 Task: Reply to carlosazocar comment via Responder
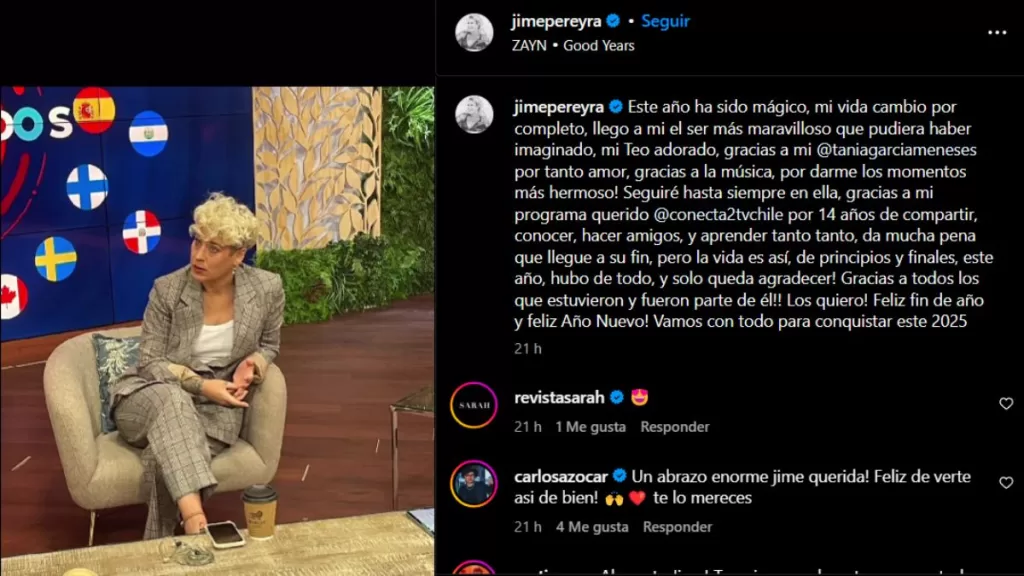(x=677, y=526)
